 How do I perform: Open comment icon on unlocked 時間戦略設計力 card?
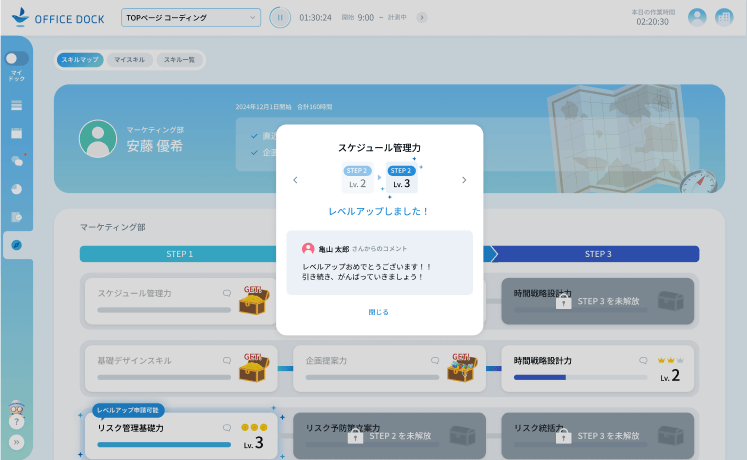(643, 360)
